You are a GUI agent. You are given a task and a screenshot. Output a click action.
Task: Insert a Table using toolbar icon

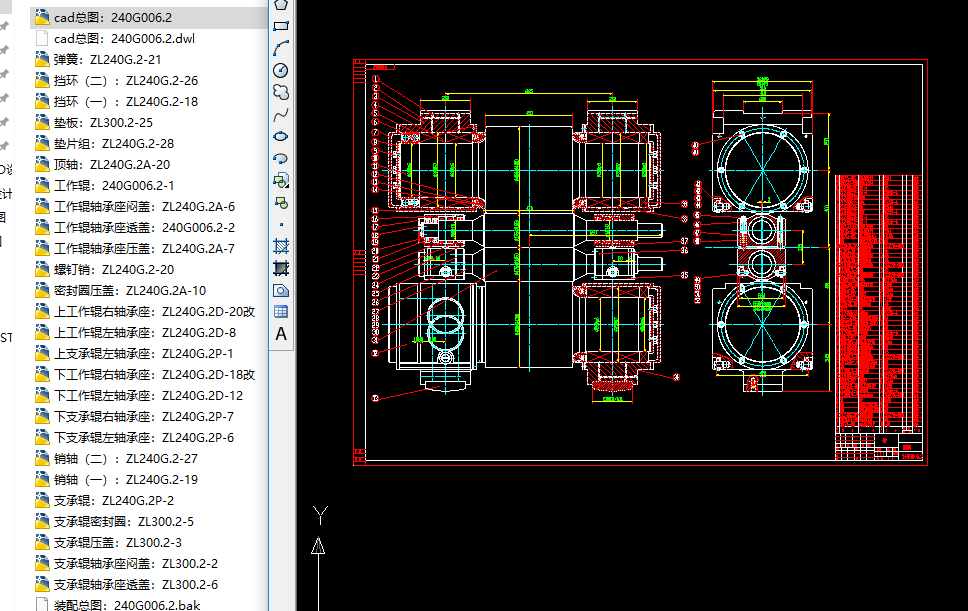coord(281,312)
